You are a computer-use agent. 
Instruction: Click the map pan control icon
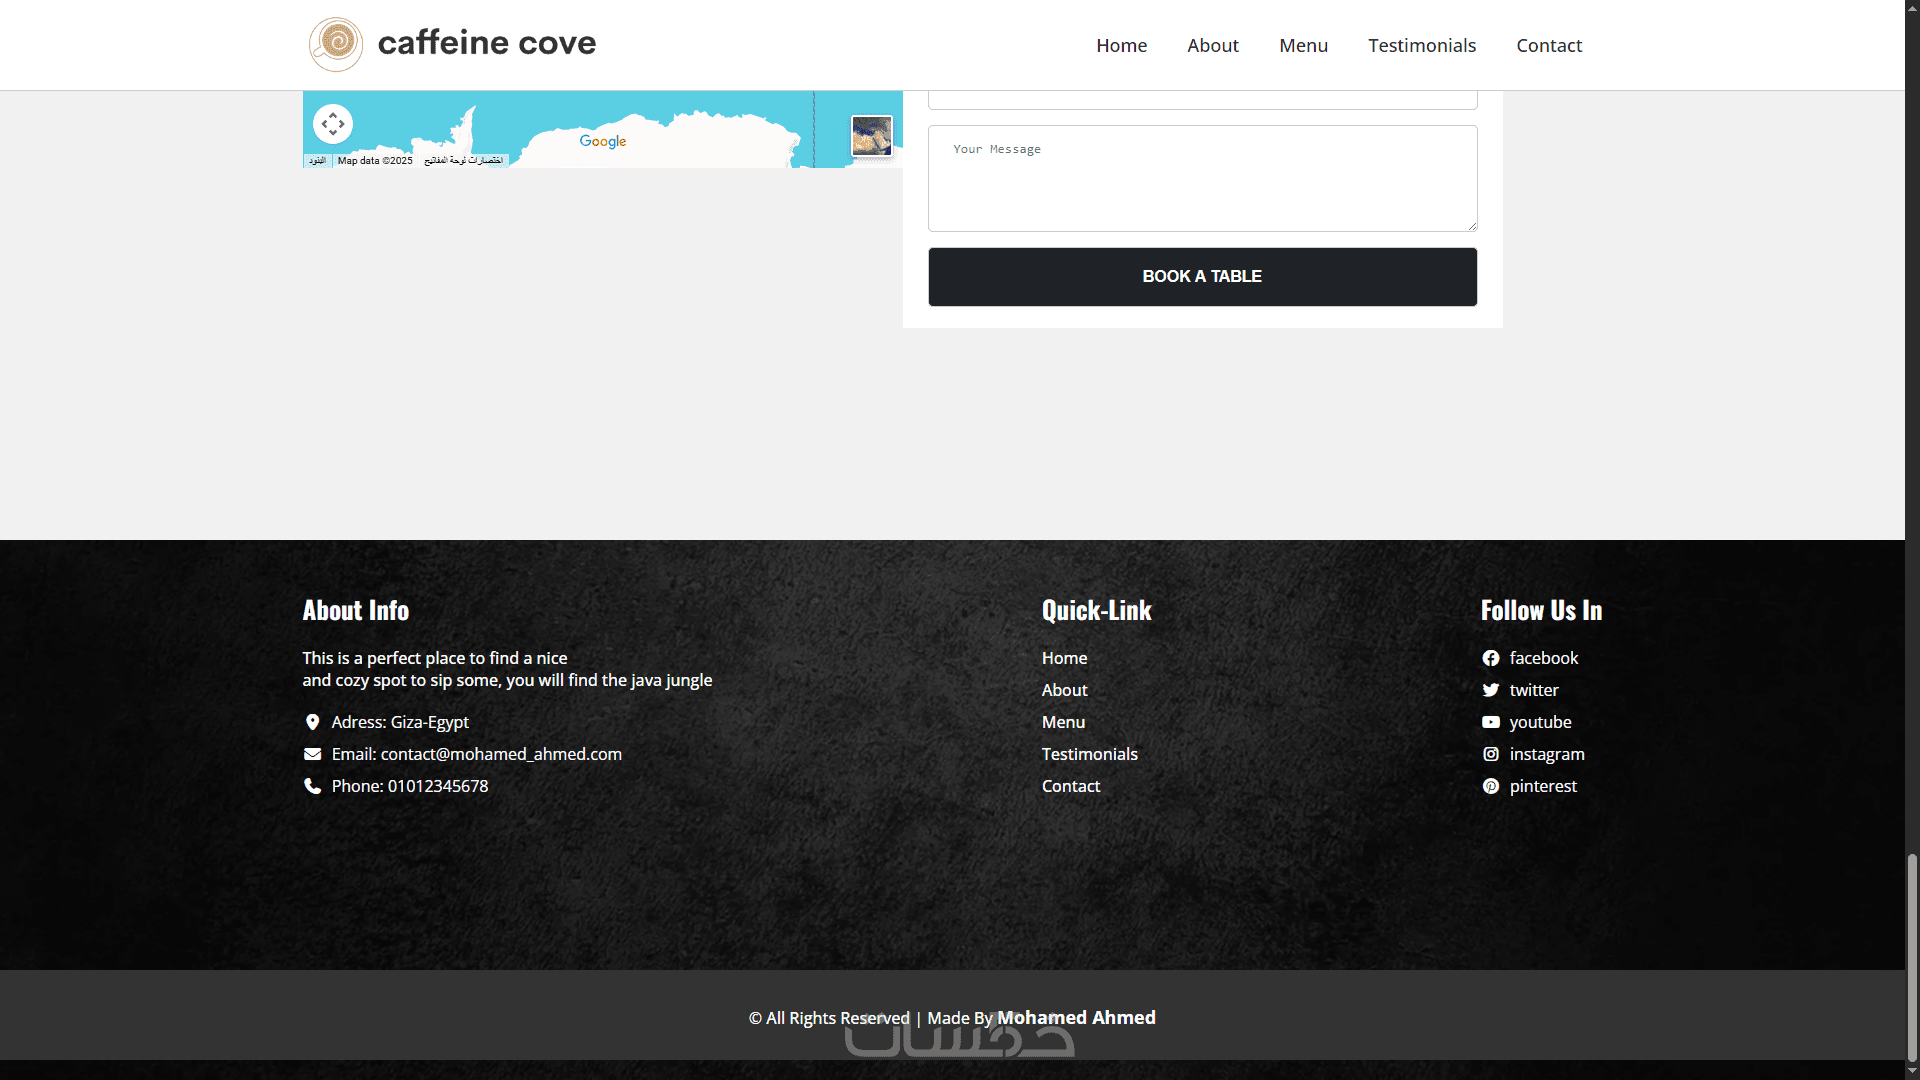(x=333, y=124)
